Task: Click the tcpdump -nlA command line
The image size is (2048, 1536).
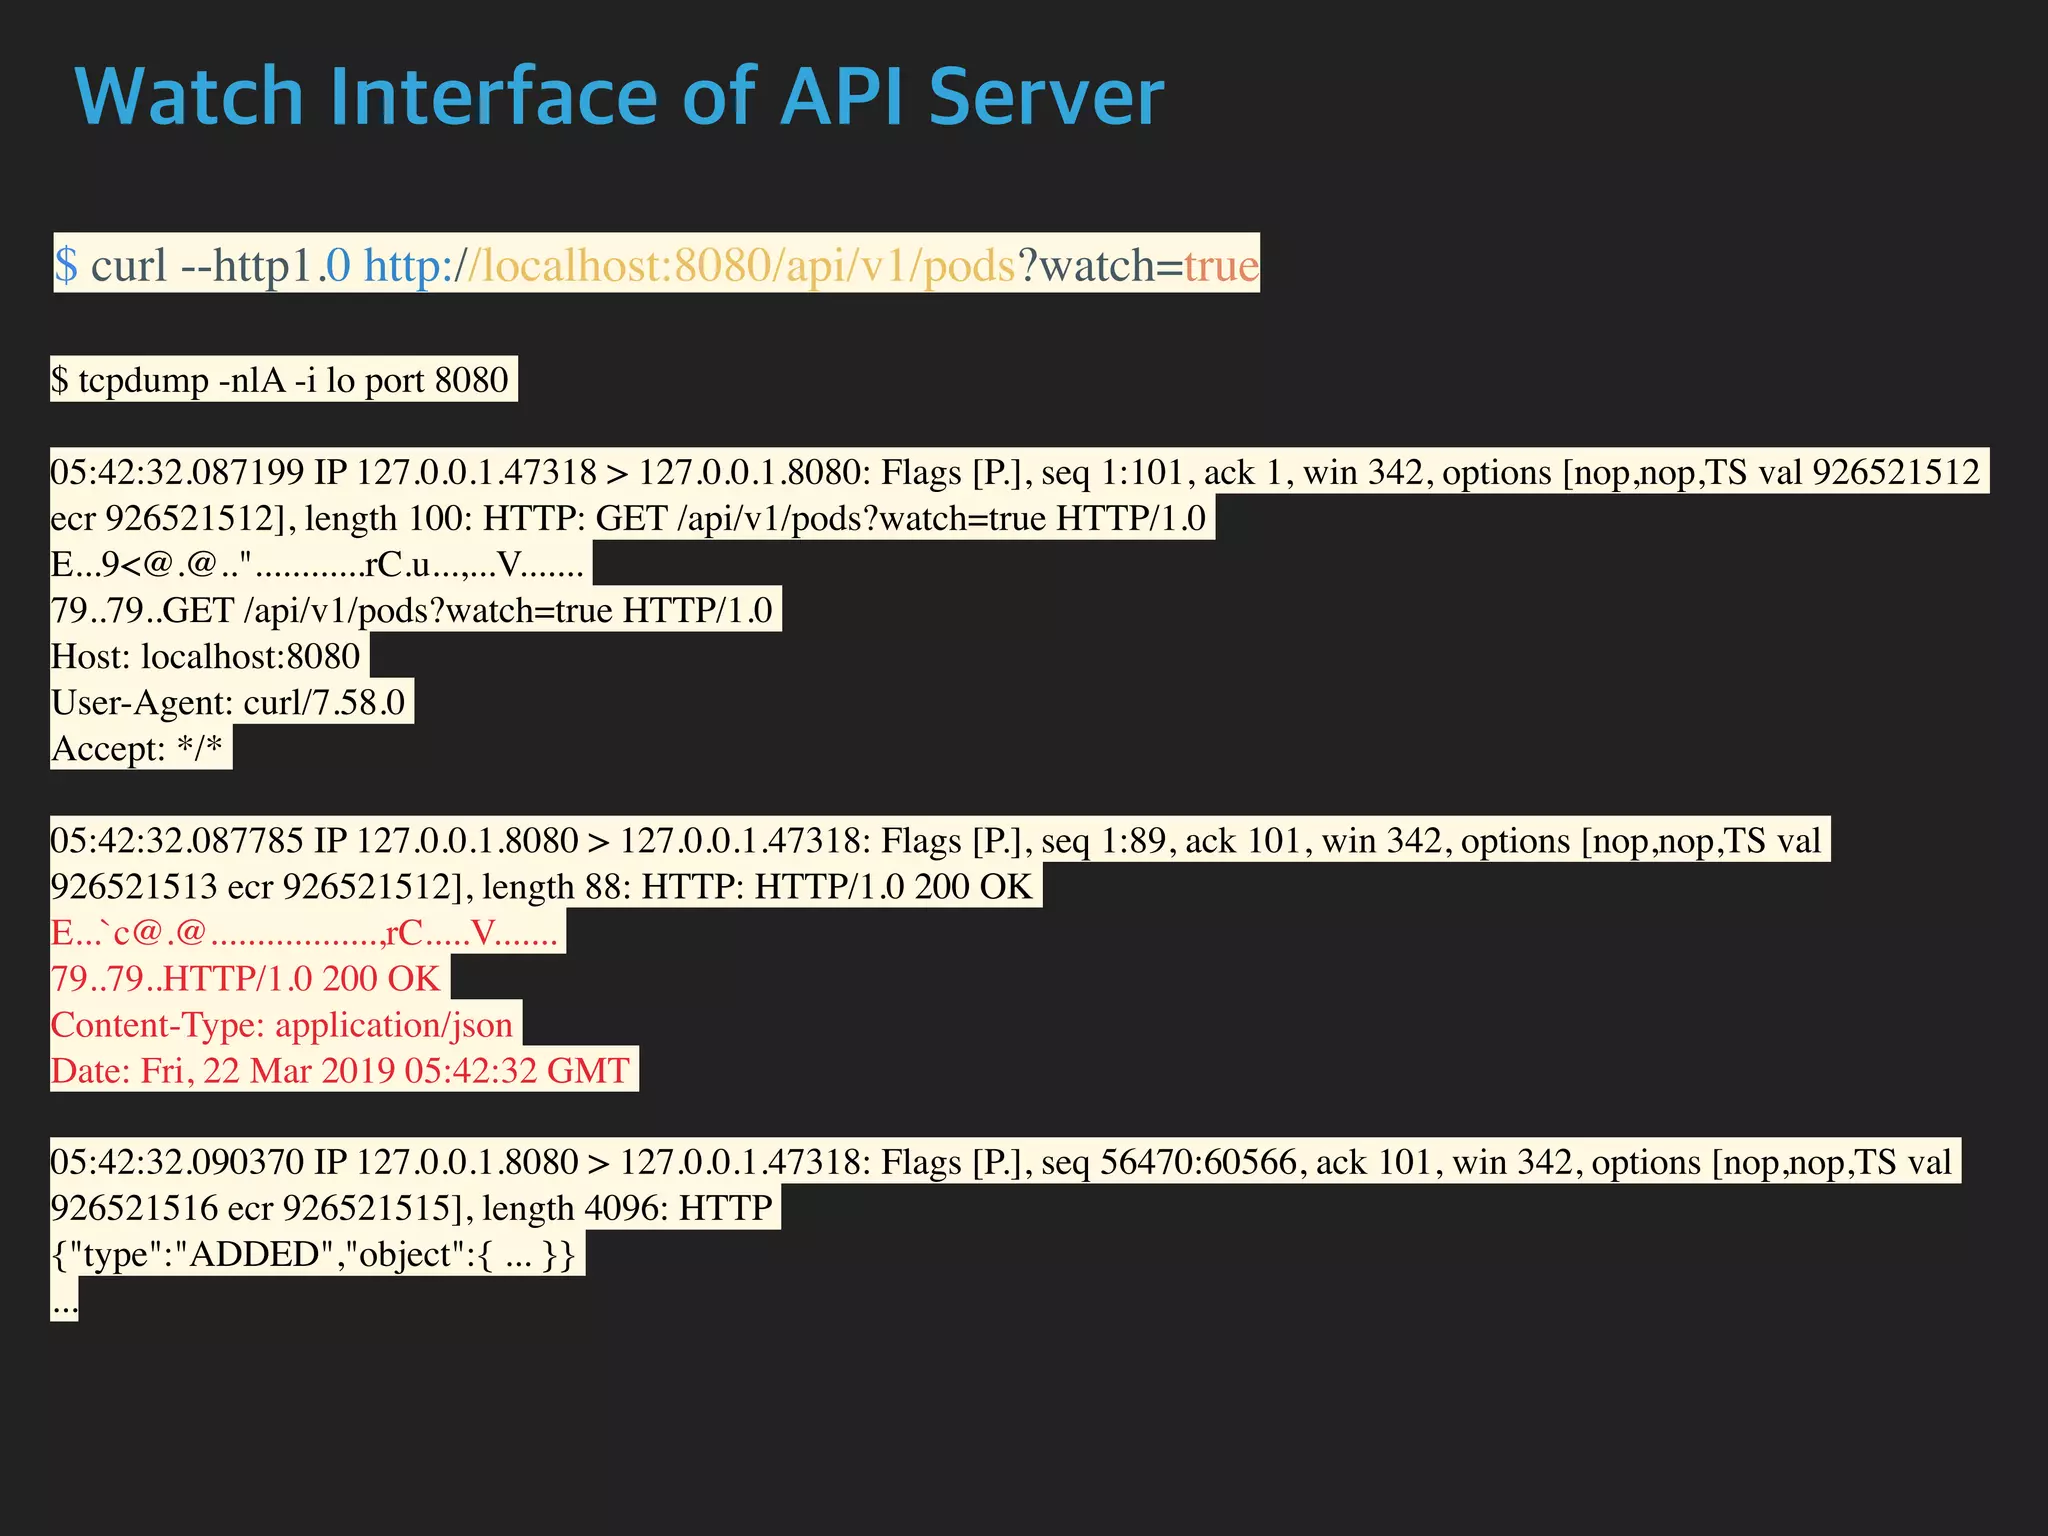Action: [x=282, y=381]
